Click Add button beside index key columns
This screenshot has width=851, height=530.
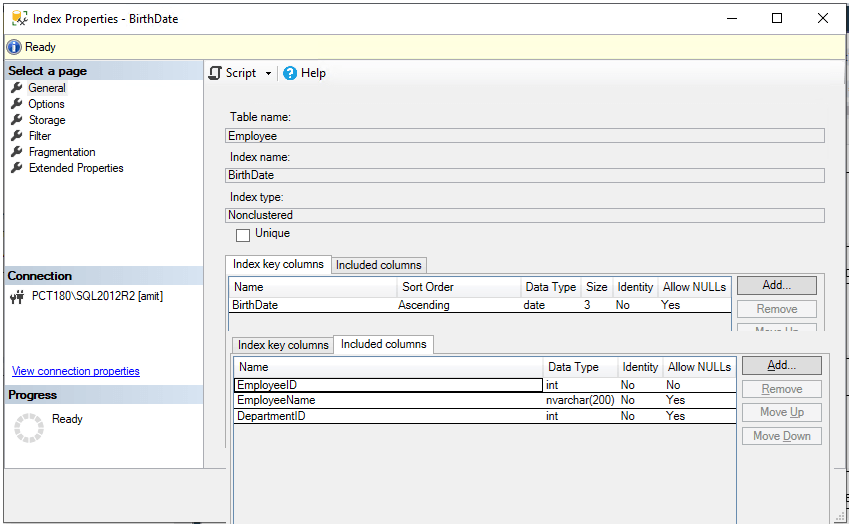776,286
